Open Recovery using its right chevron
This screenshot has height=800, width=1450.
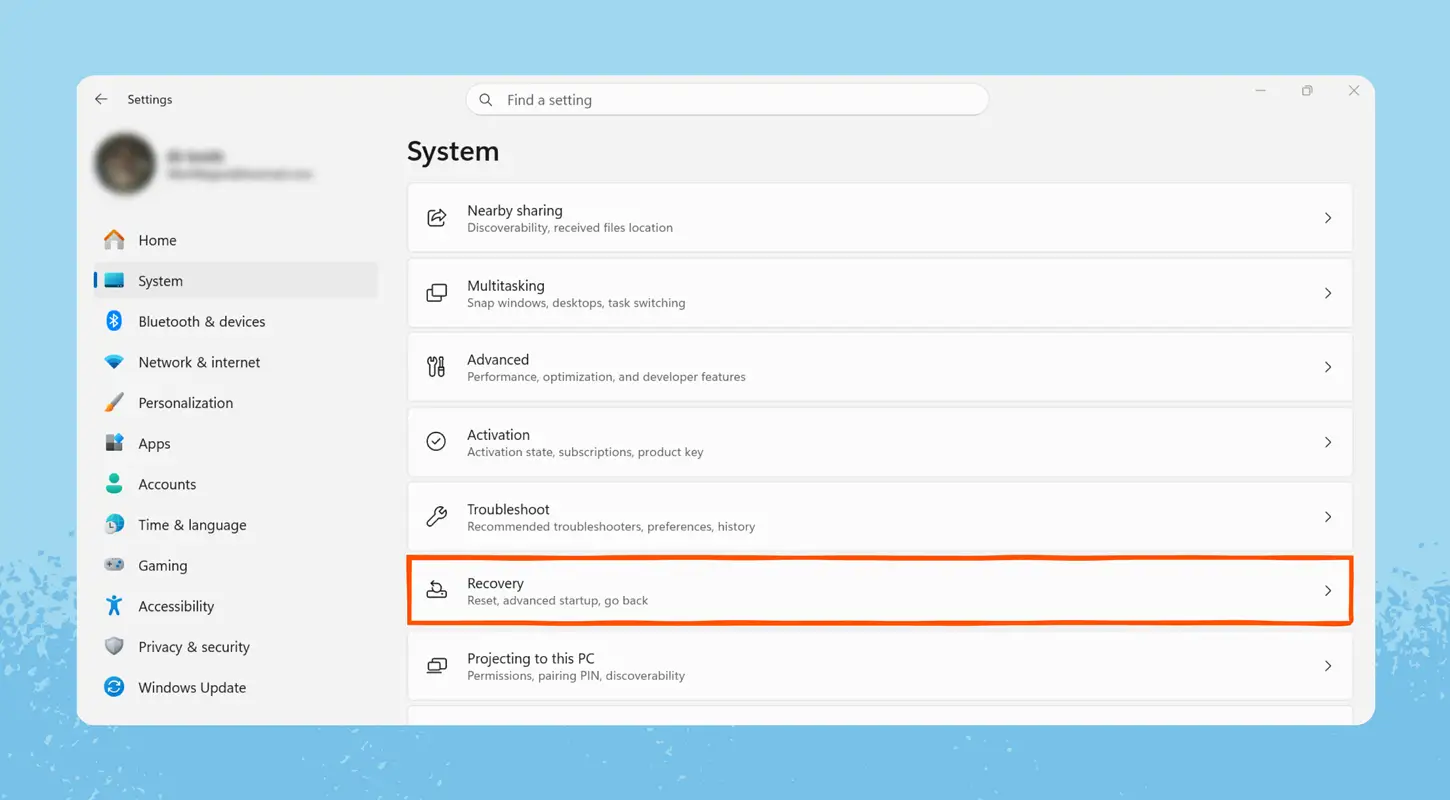(1328, 591)
